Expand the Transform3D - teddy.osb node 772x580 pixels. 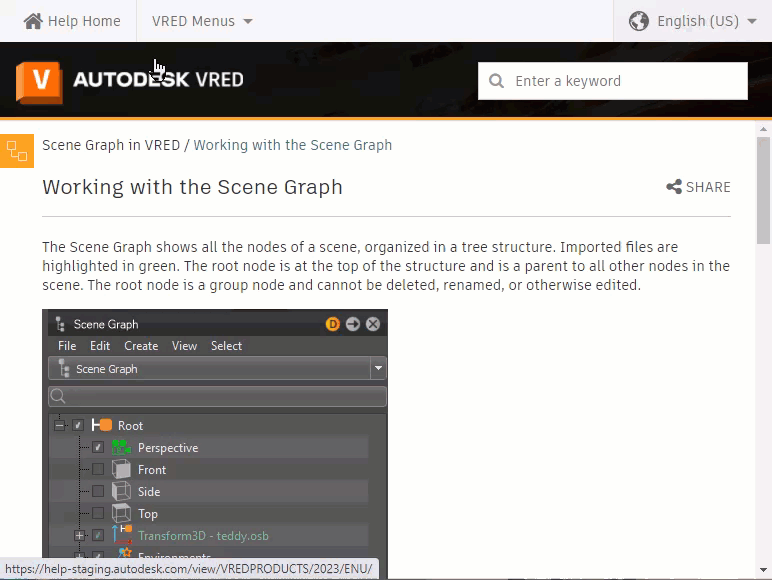(x=79, y=535)
